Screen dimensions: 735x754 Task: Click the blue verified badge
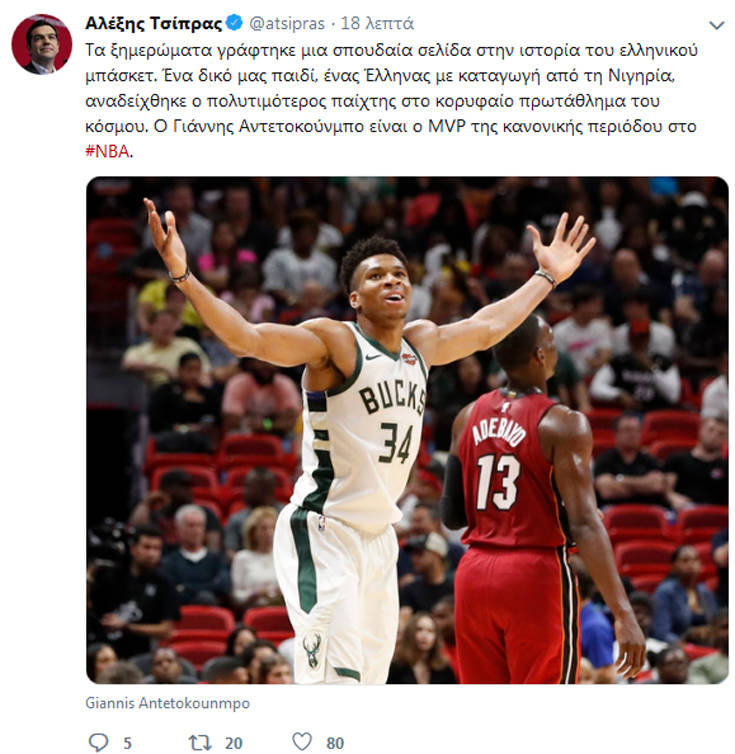click(234, 23)
